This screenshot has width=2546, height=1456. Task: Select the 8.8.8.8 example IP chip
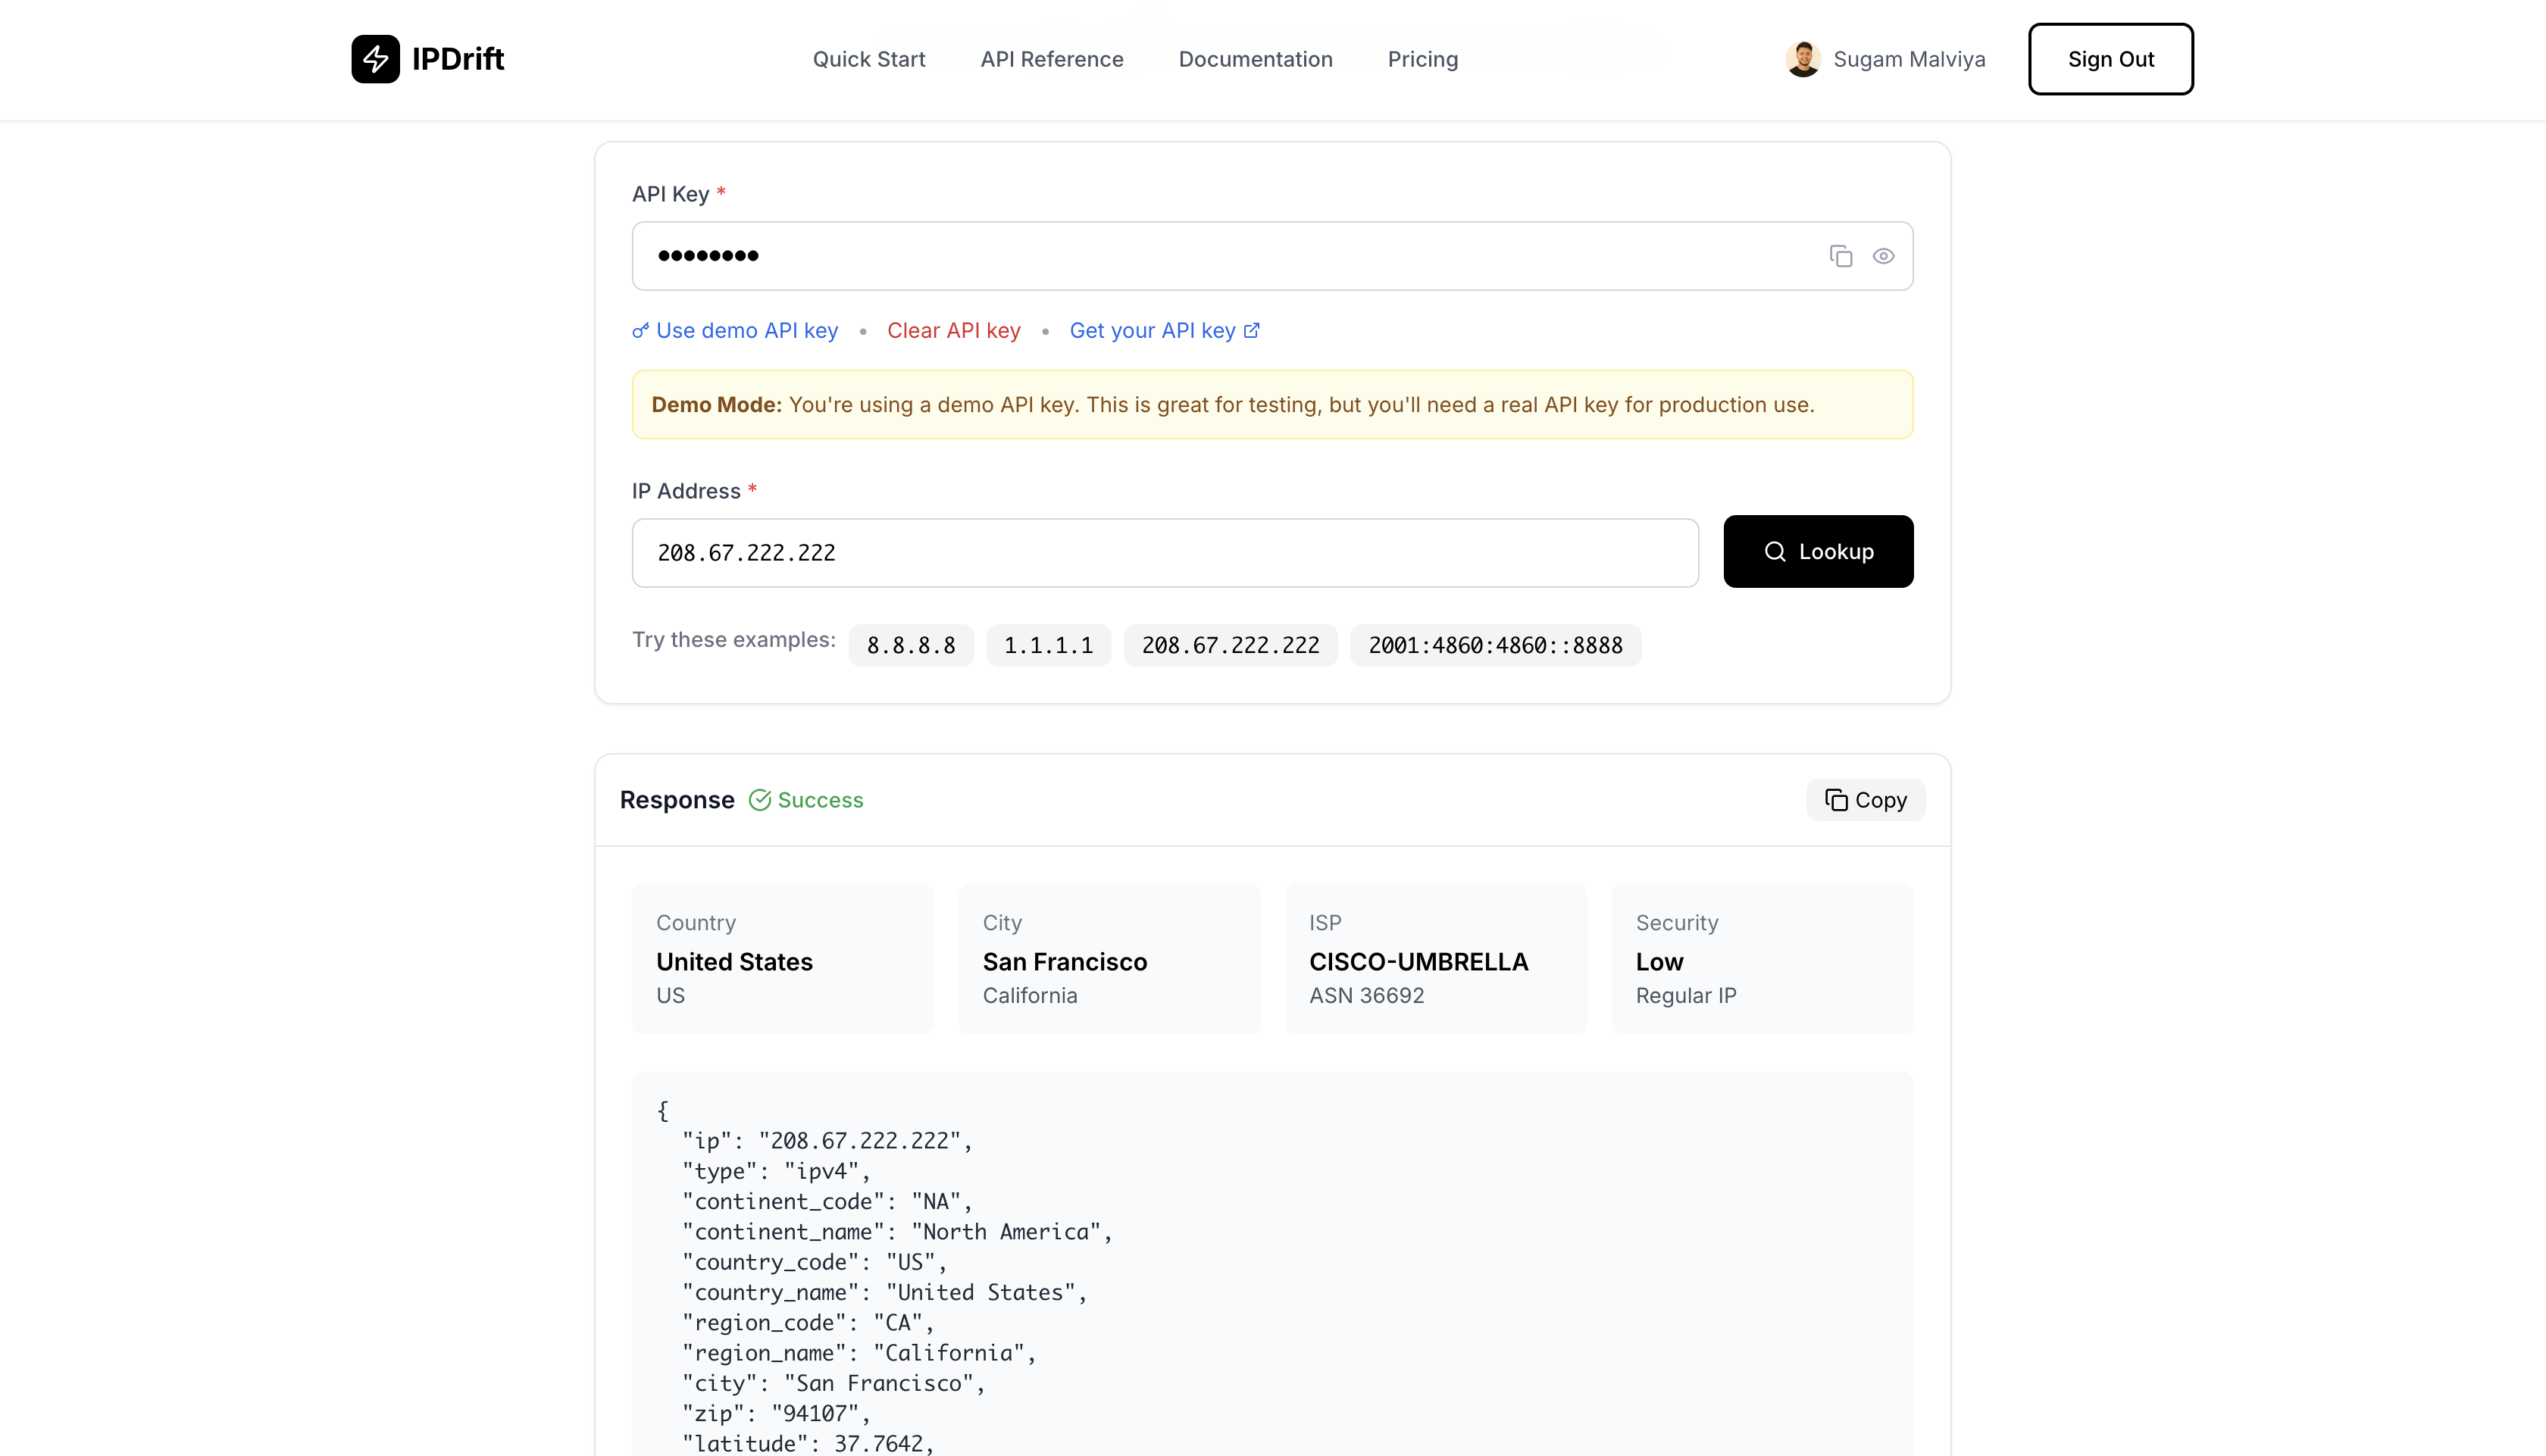tap(910, 645)
